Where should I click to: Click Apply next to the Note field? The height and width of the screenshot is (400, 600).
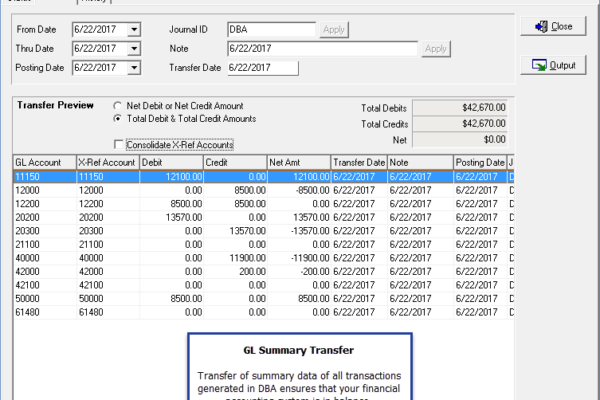(436, 49)
